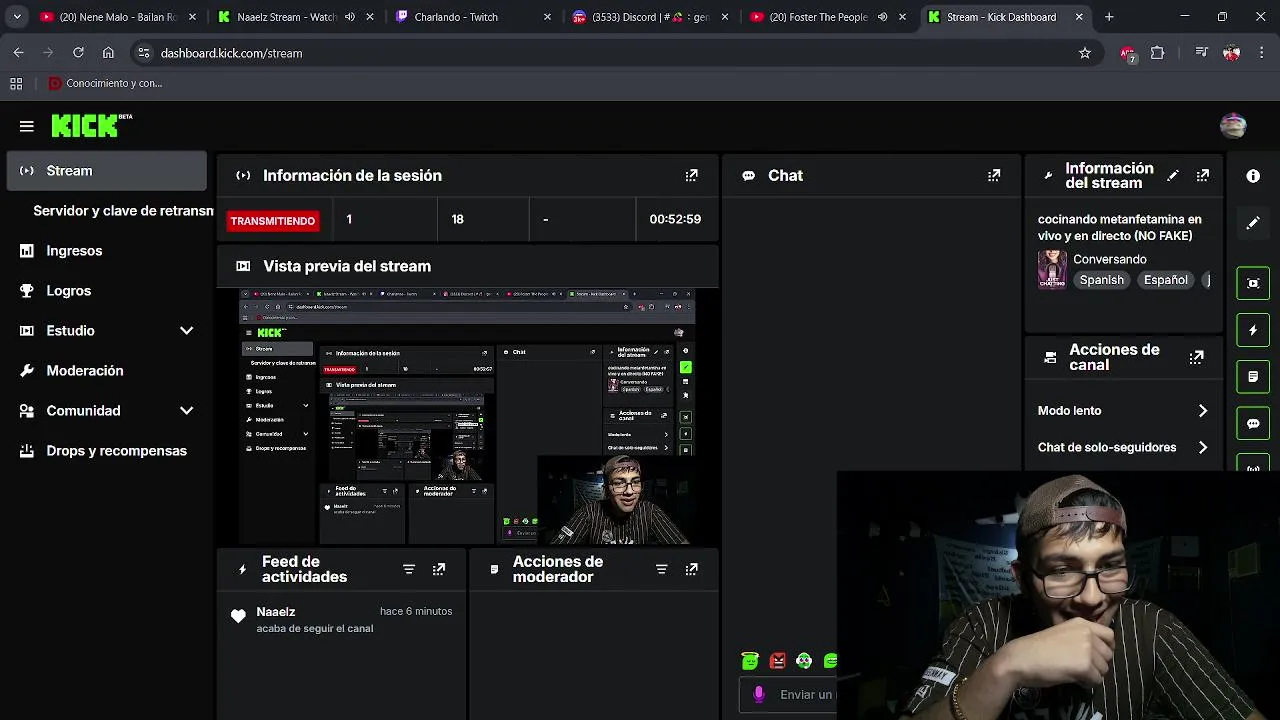Open the site information icon in the address bar
This screenshot has height=720, width=1280.
(x=143, y=53)
